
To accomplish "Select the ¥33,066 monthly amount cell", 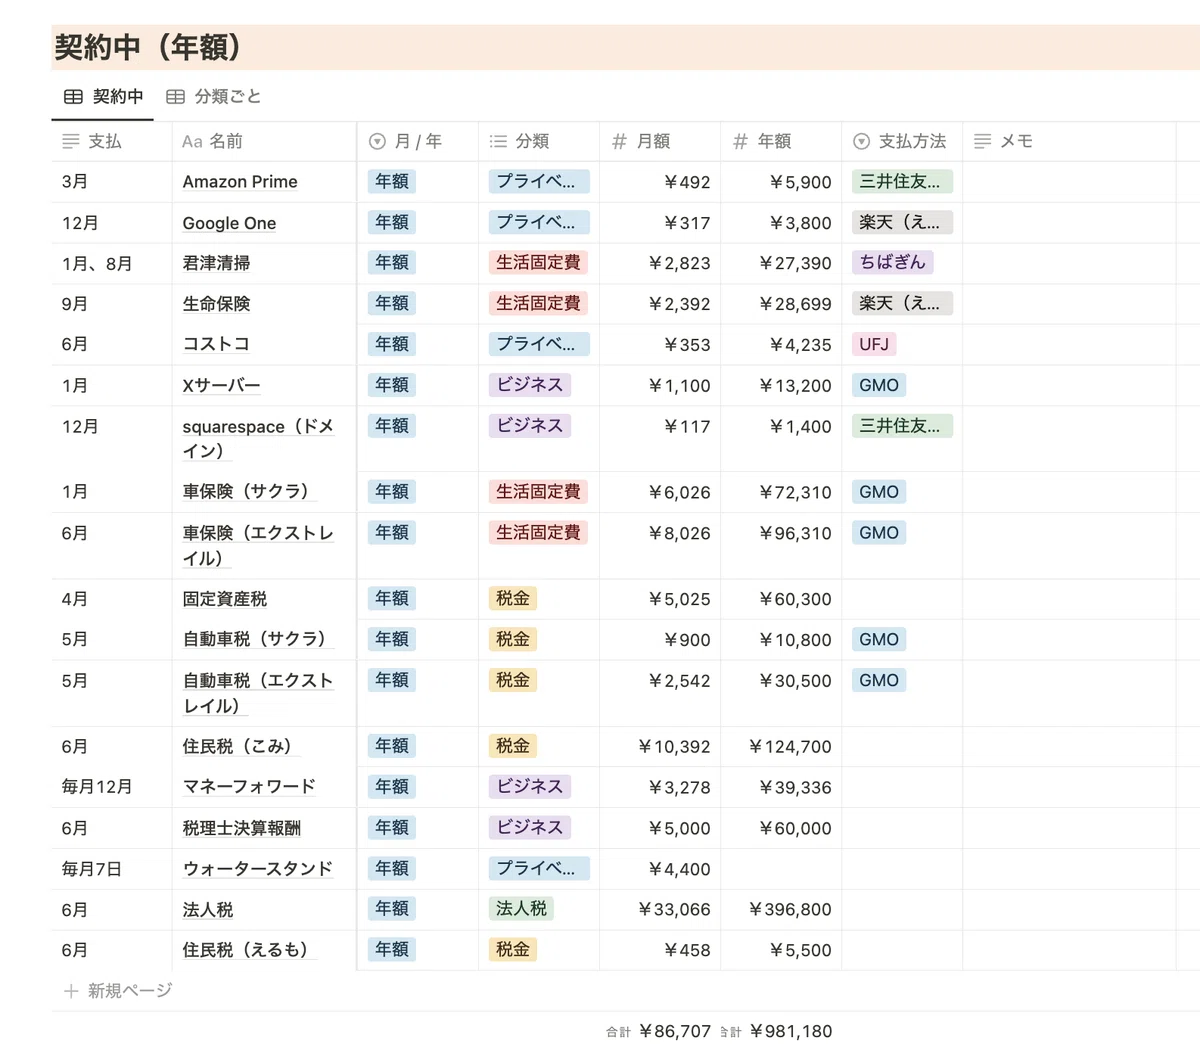I will (x=660, y=910).
